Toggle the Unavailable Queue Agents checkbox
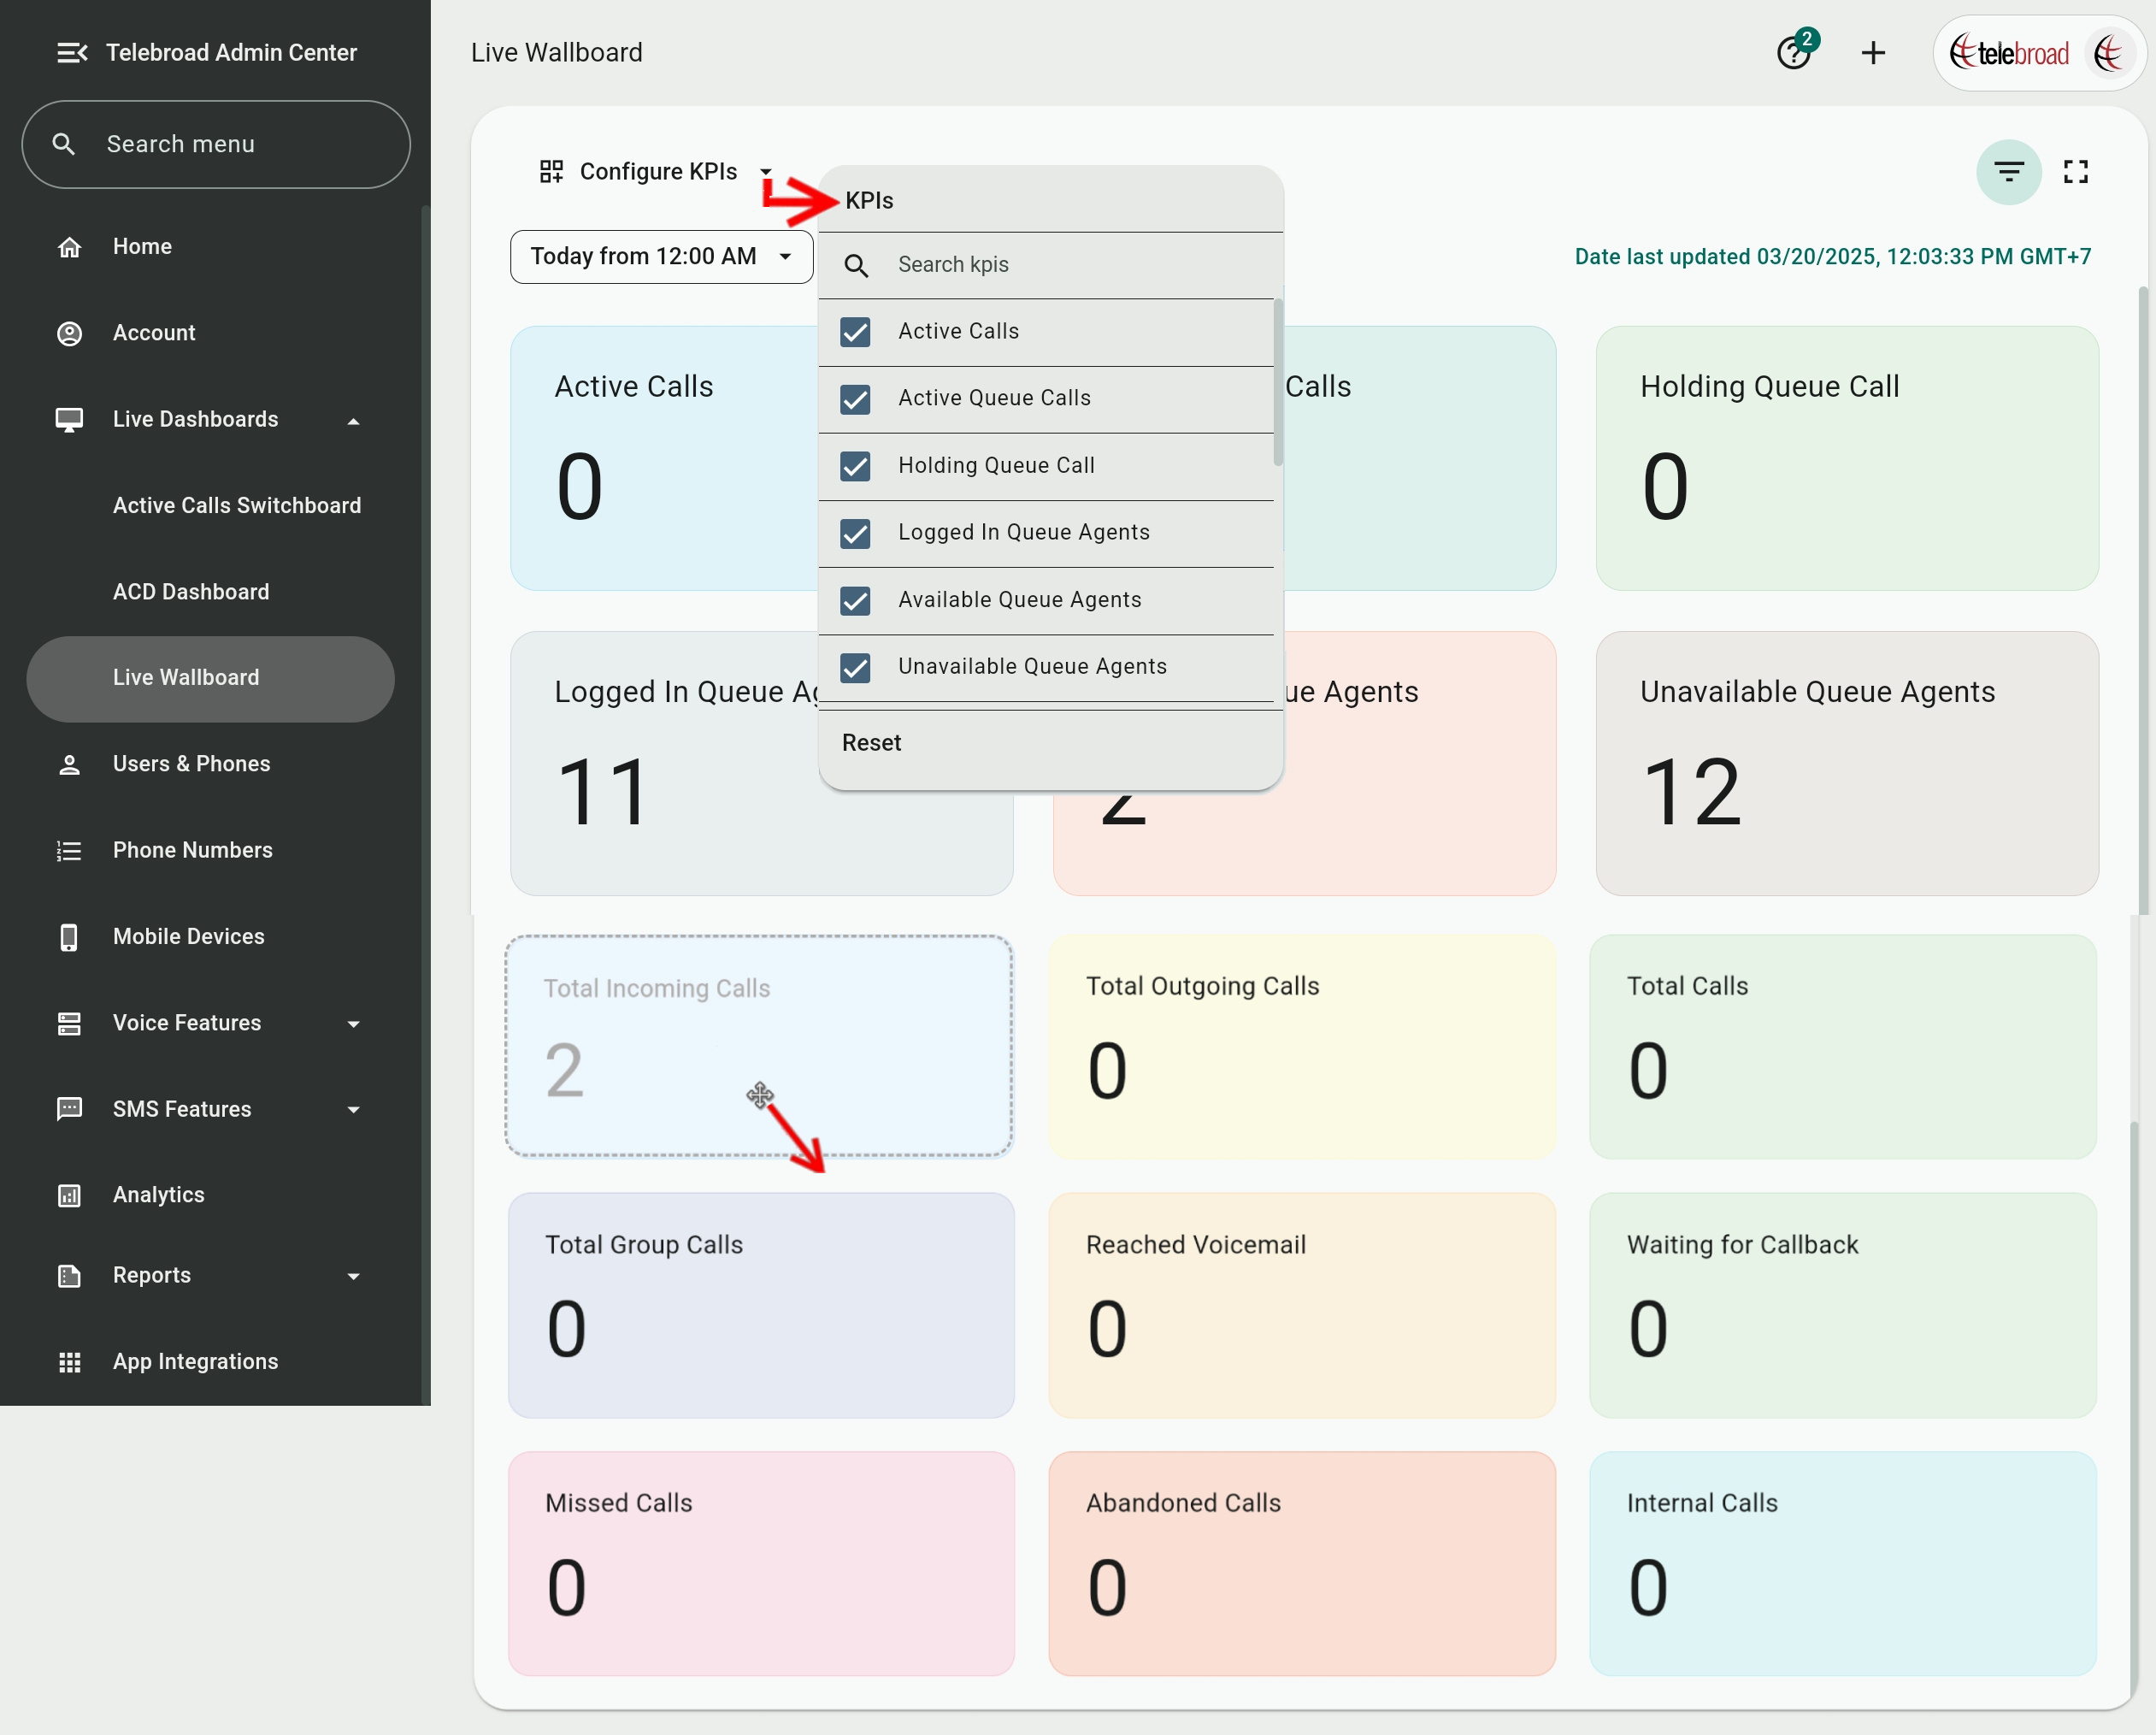This screenshot has width=2156, height=1735. pyautogui.click(x=855, y=667)
